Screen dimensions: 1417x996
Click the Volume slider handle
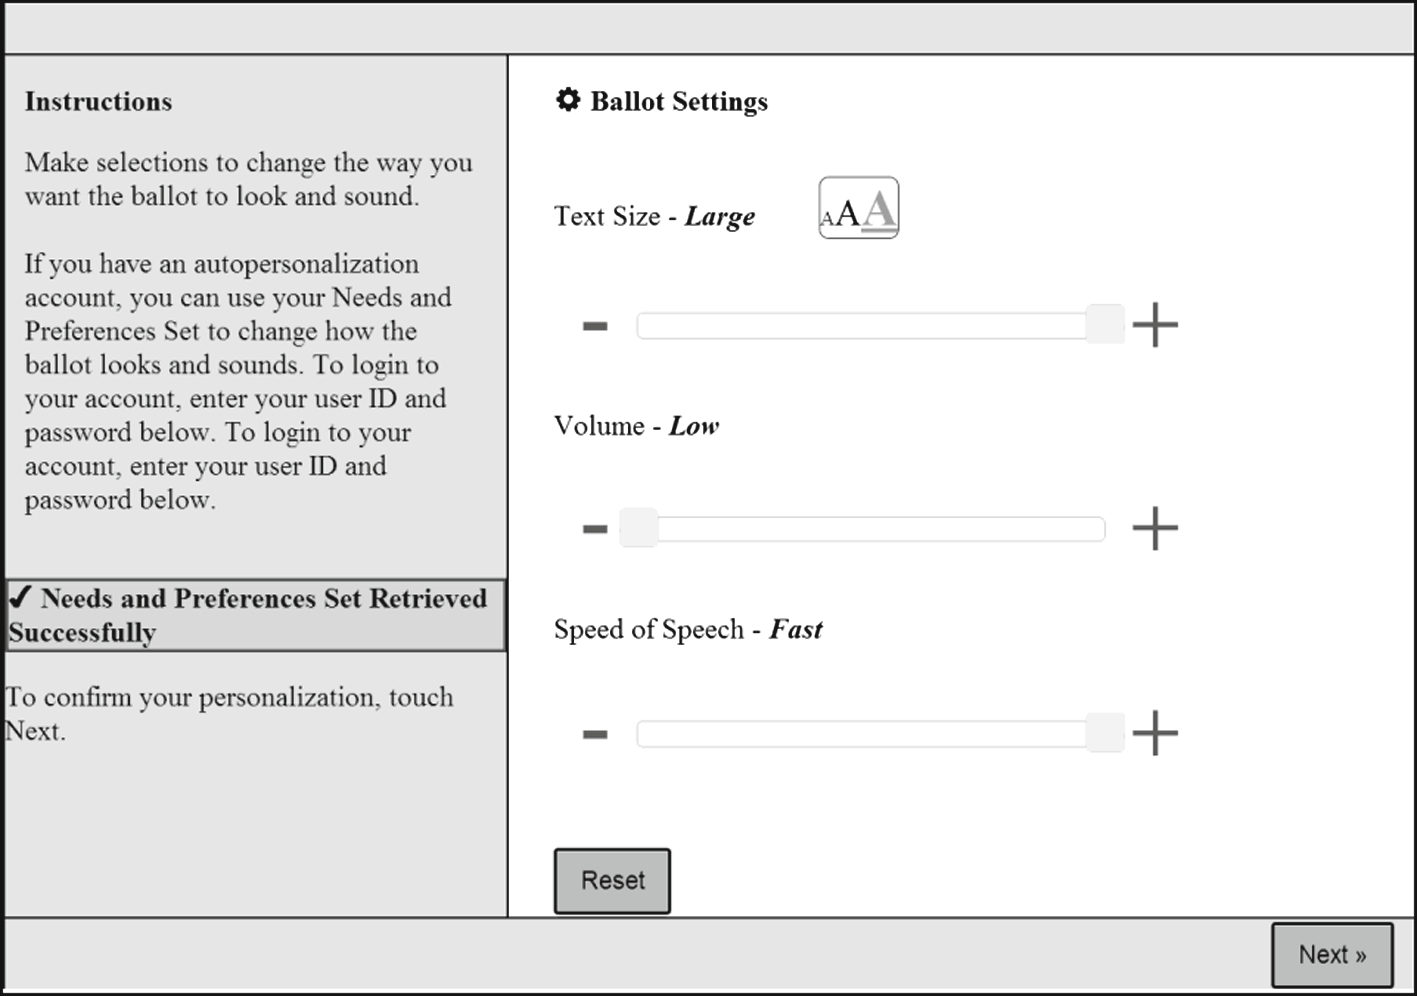638,528
